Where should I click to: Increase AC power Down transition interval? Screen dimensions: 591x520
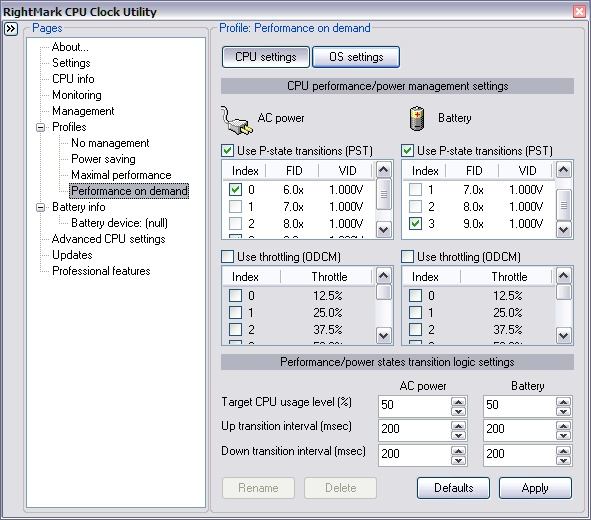(x=459, y=451)
